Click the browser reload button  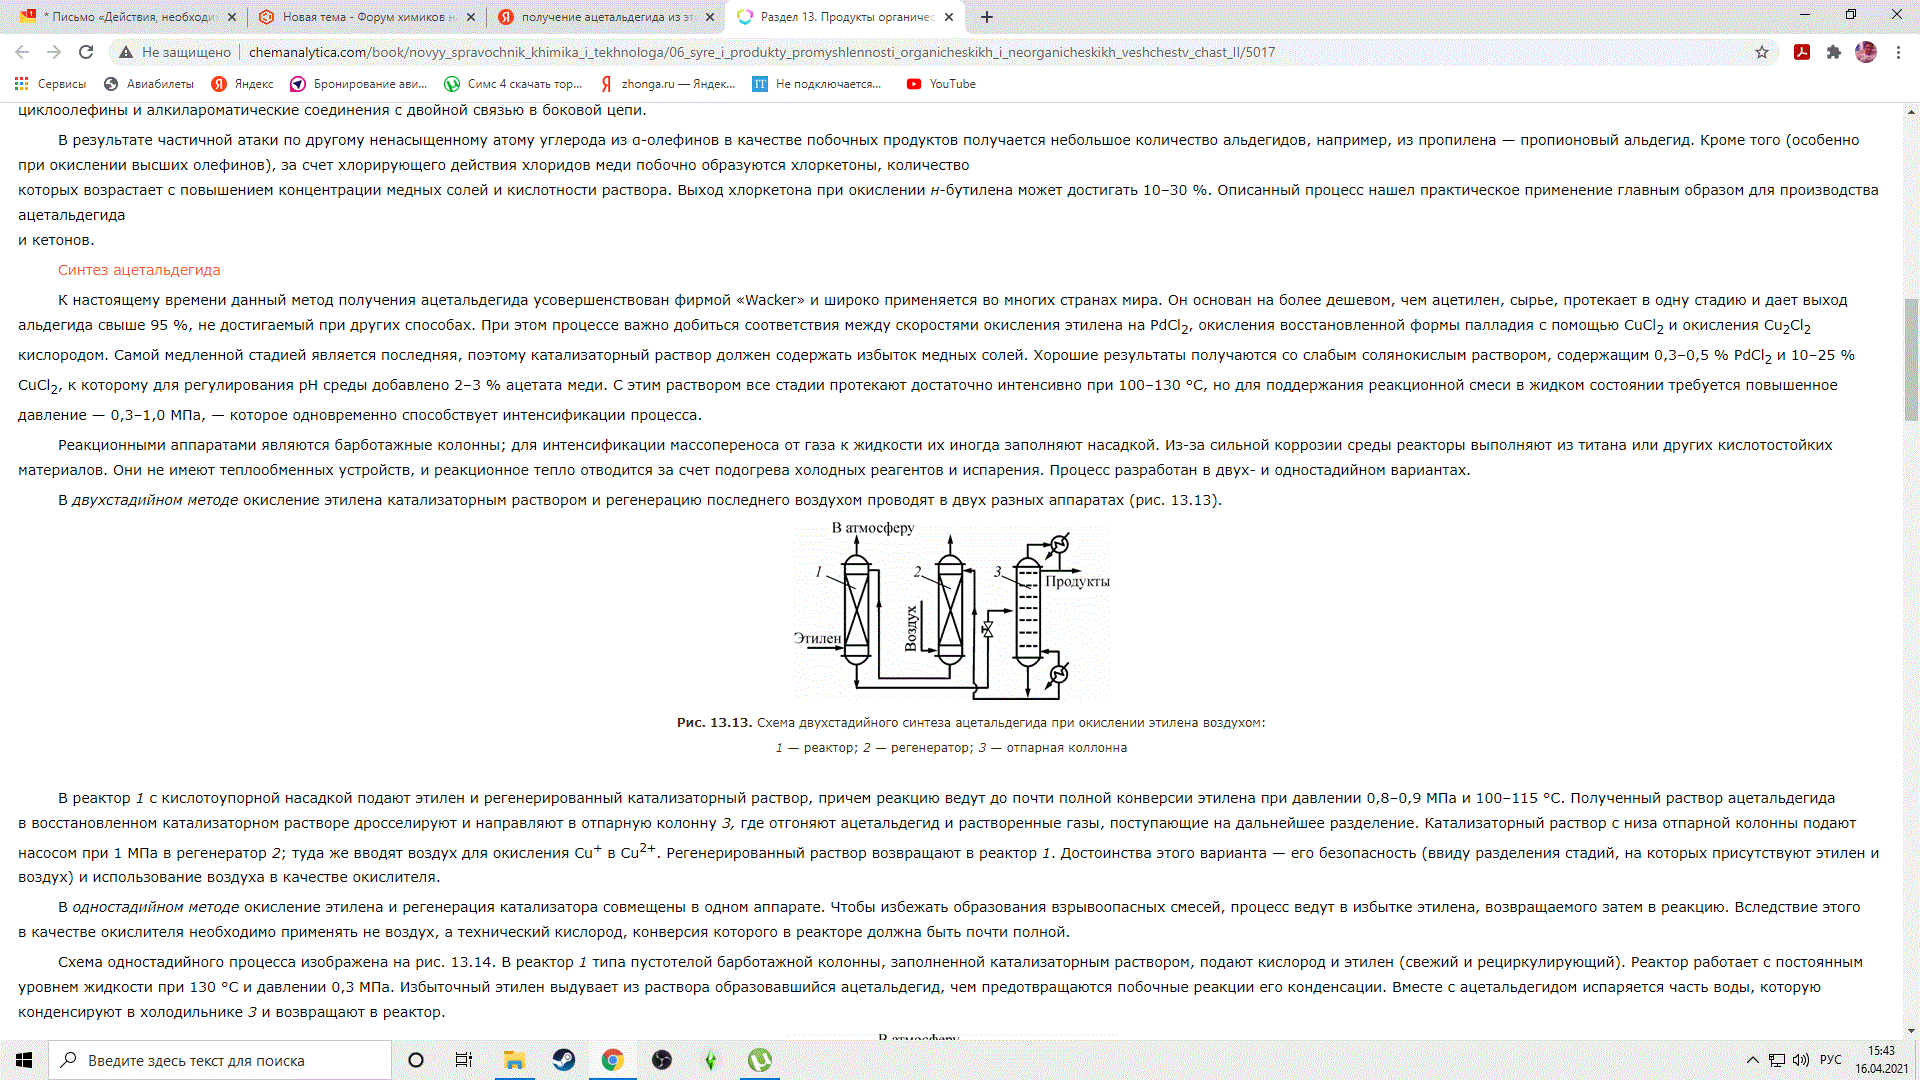[86, 52]
